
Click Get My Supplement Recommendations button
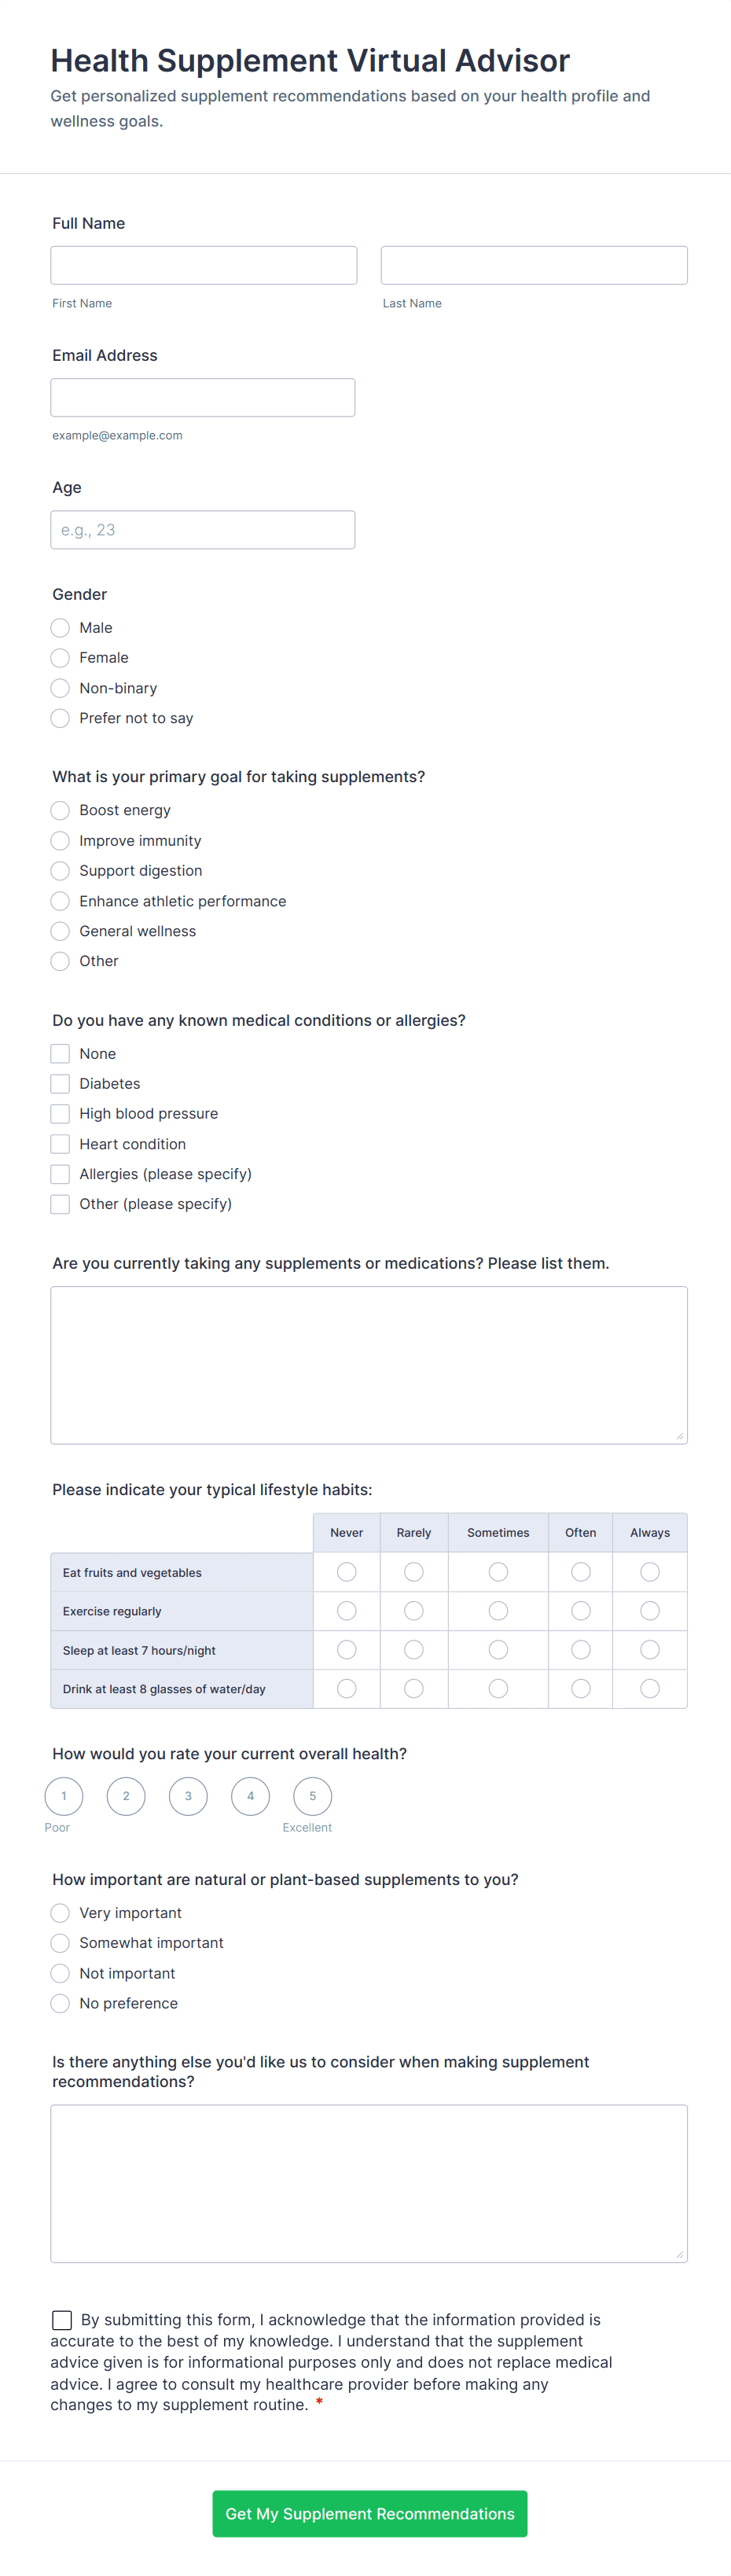369,2513
